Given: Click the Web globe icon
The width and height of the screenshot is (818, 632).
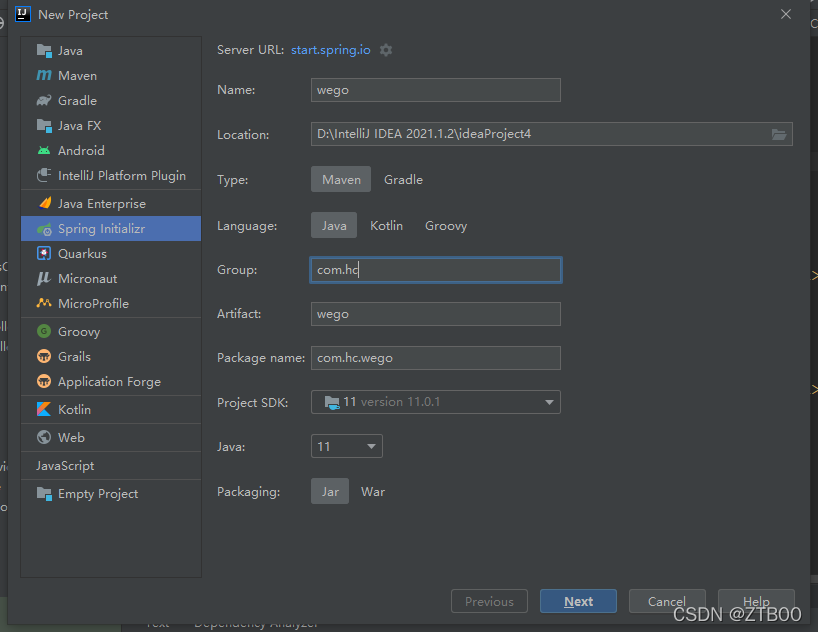Looking at the screenshot, I should click(44, 437).
